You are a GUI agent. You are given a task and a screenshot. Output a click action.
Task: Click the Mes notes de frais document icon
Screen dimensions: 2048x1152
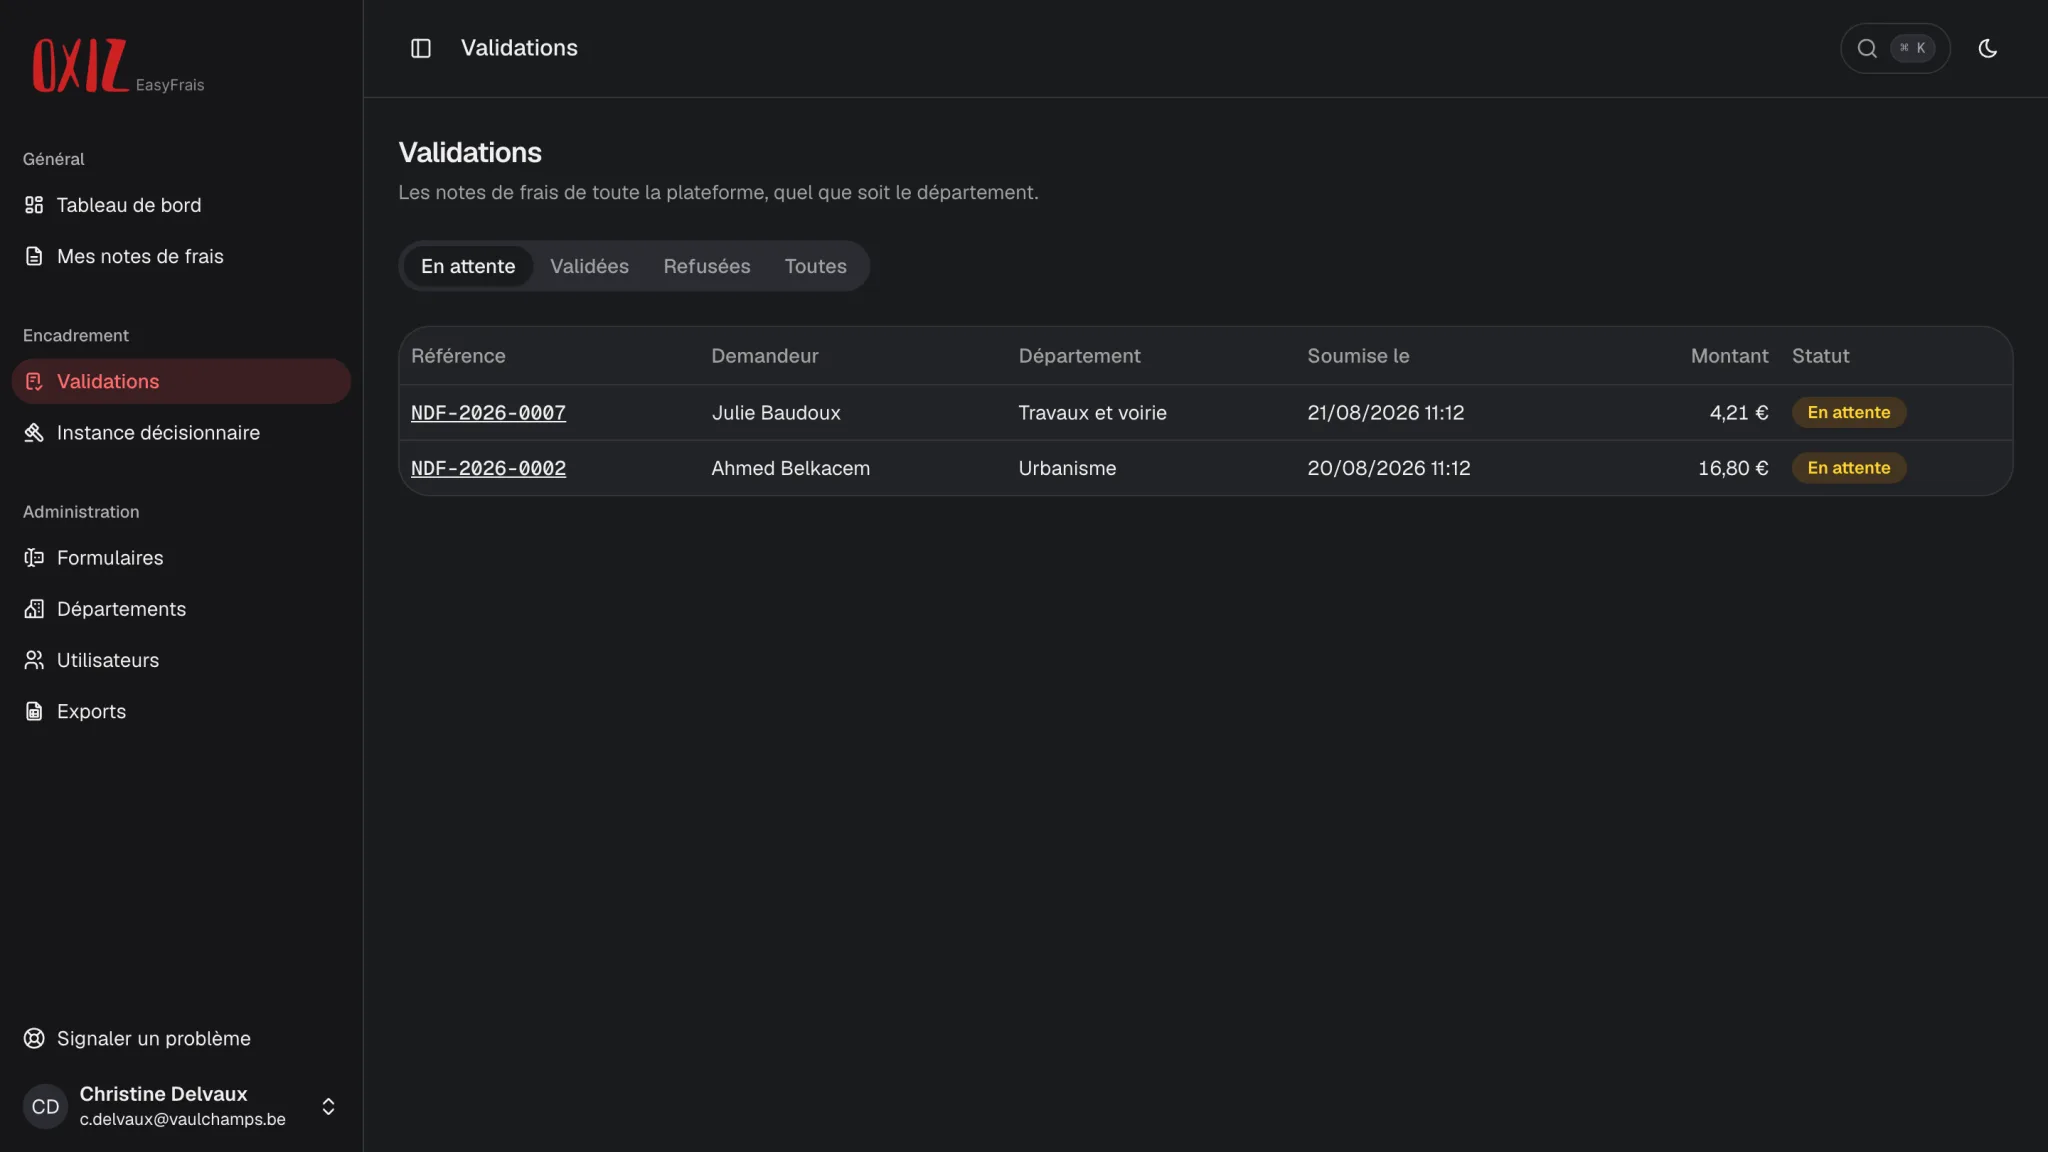(x=34, y=256)
